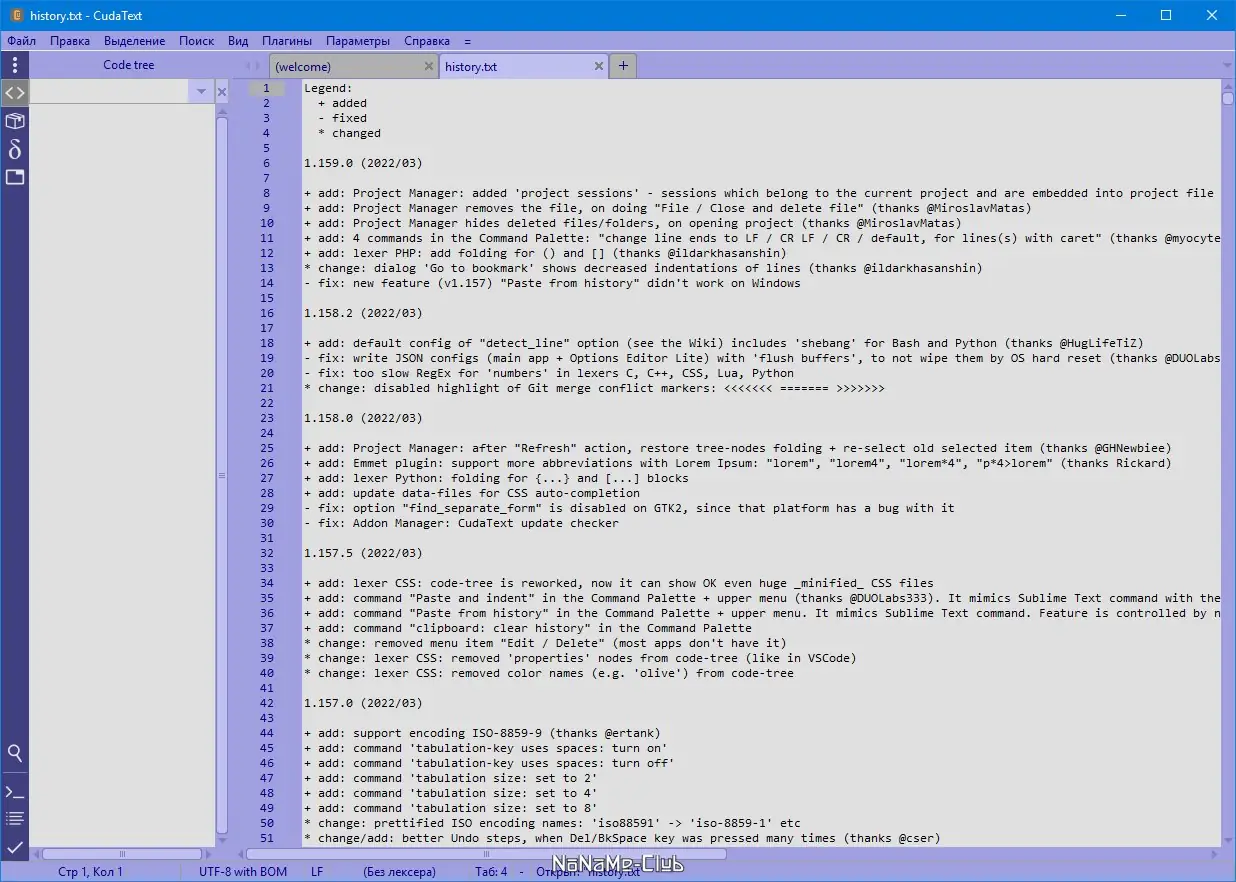Open the Выделение menu

tap(134, 41)
